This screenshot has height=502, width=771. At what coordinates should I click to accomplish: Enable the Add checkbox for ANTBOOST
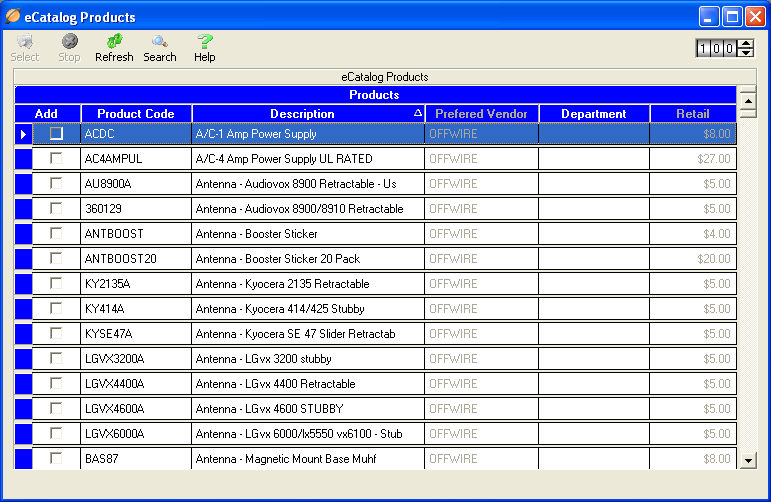56,233
